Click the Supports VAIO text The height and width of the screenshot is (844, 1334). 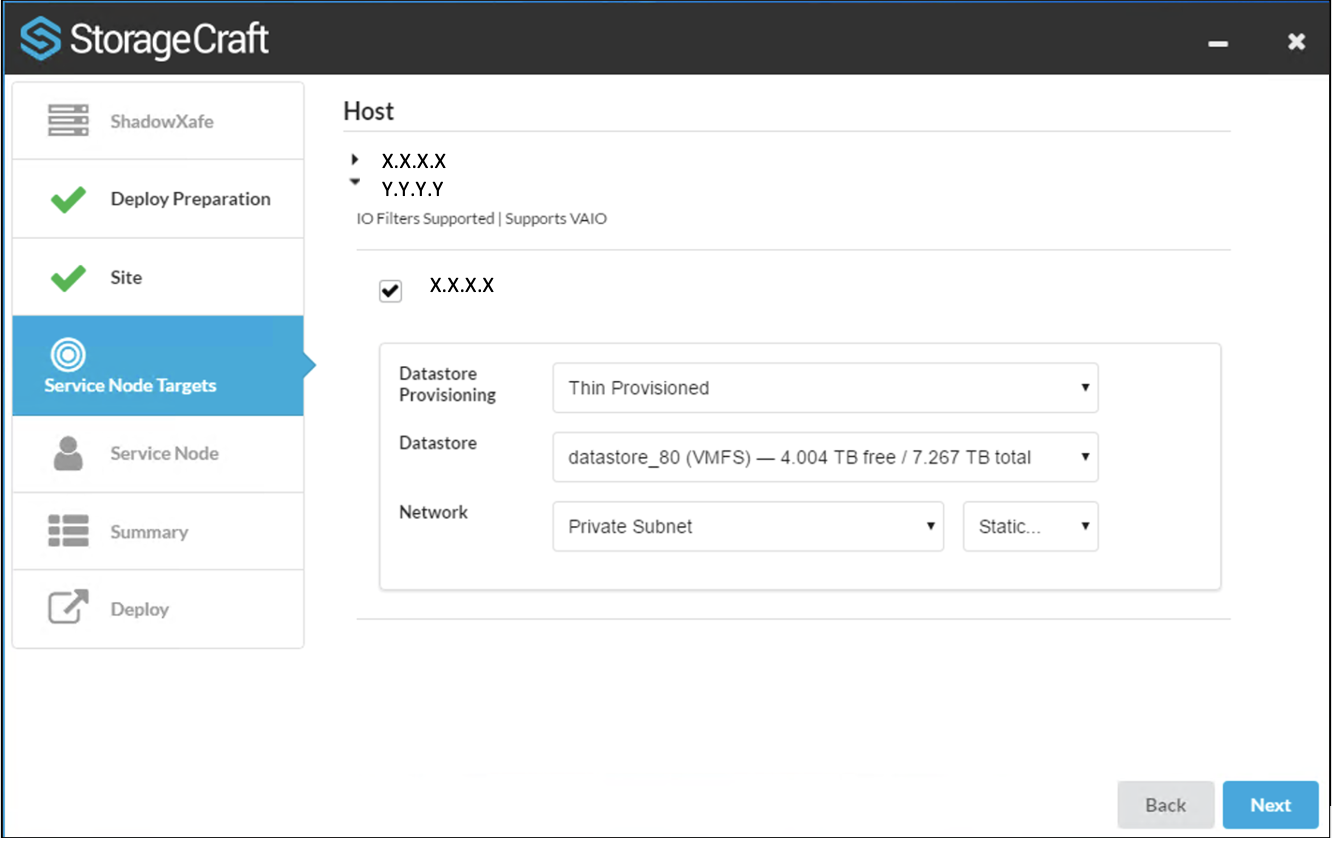[x=556, y=218]
